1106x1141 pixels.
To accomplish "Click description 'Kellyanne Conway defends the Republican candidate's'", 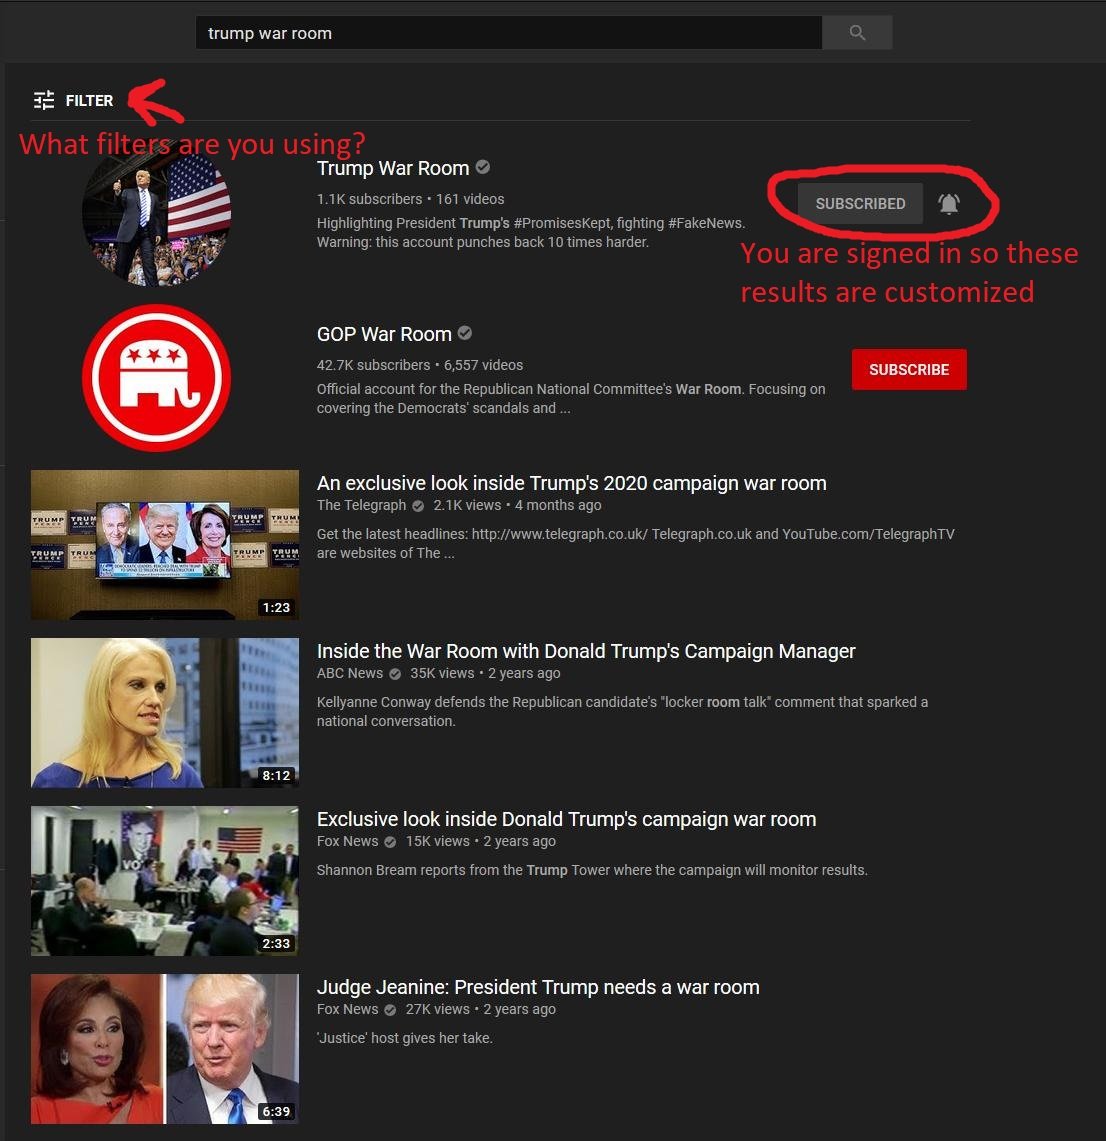I will click(622, 712).
